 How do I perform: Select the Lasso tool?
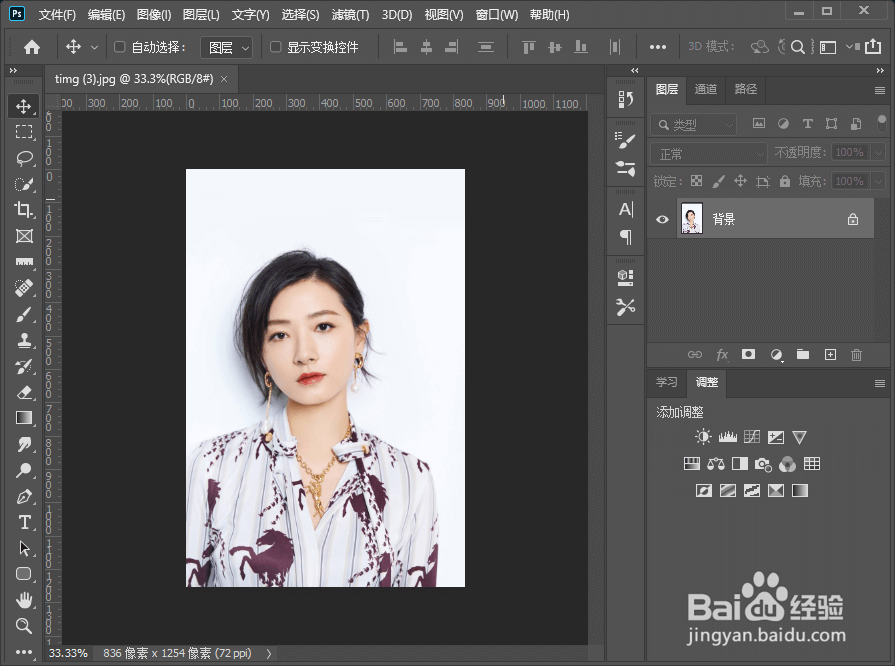click(23, 158)
